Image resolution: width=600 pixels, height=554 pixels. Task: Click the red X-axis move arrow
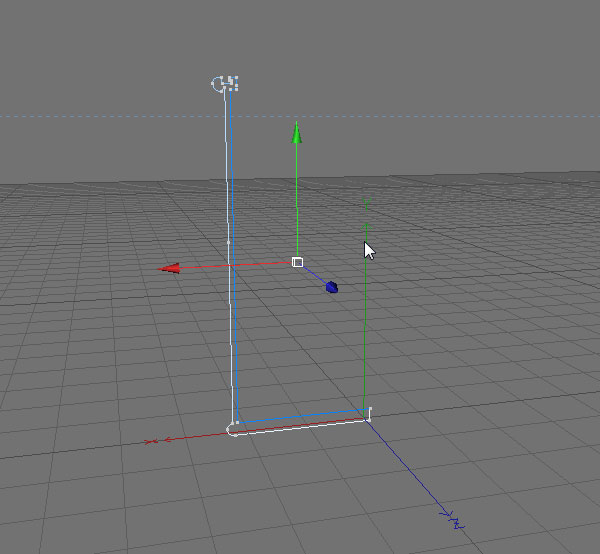[170, 268]
